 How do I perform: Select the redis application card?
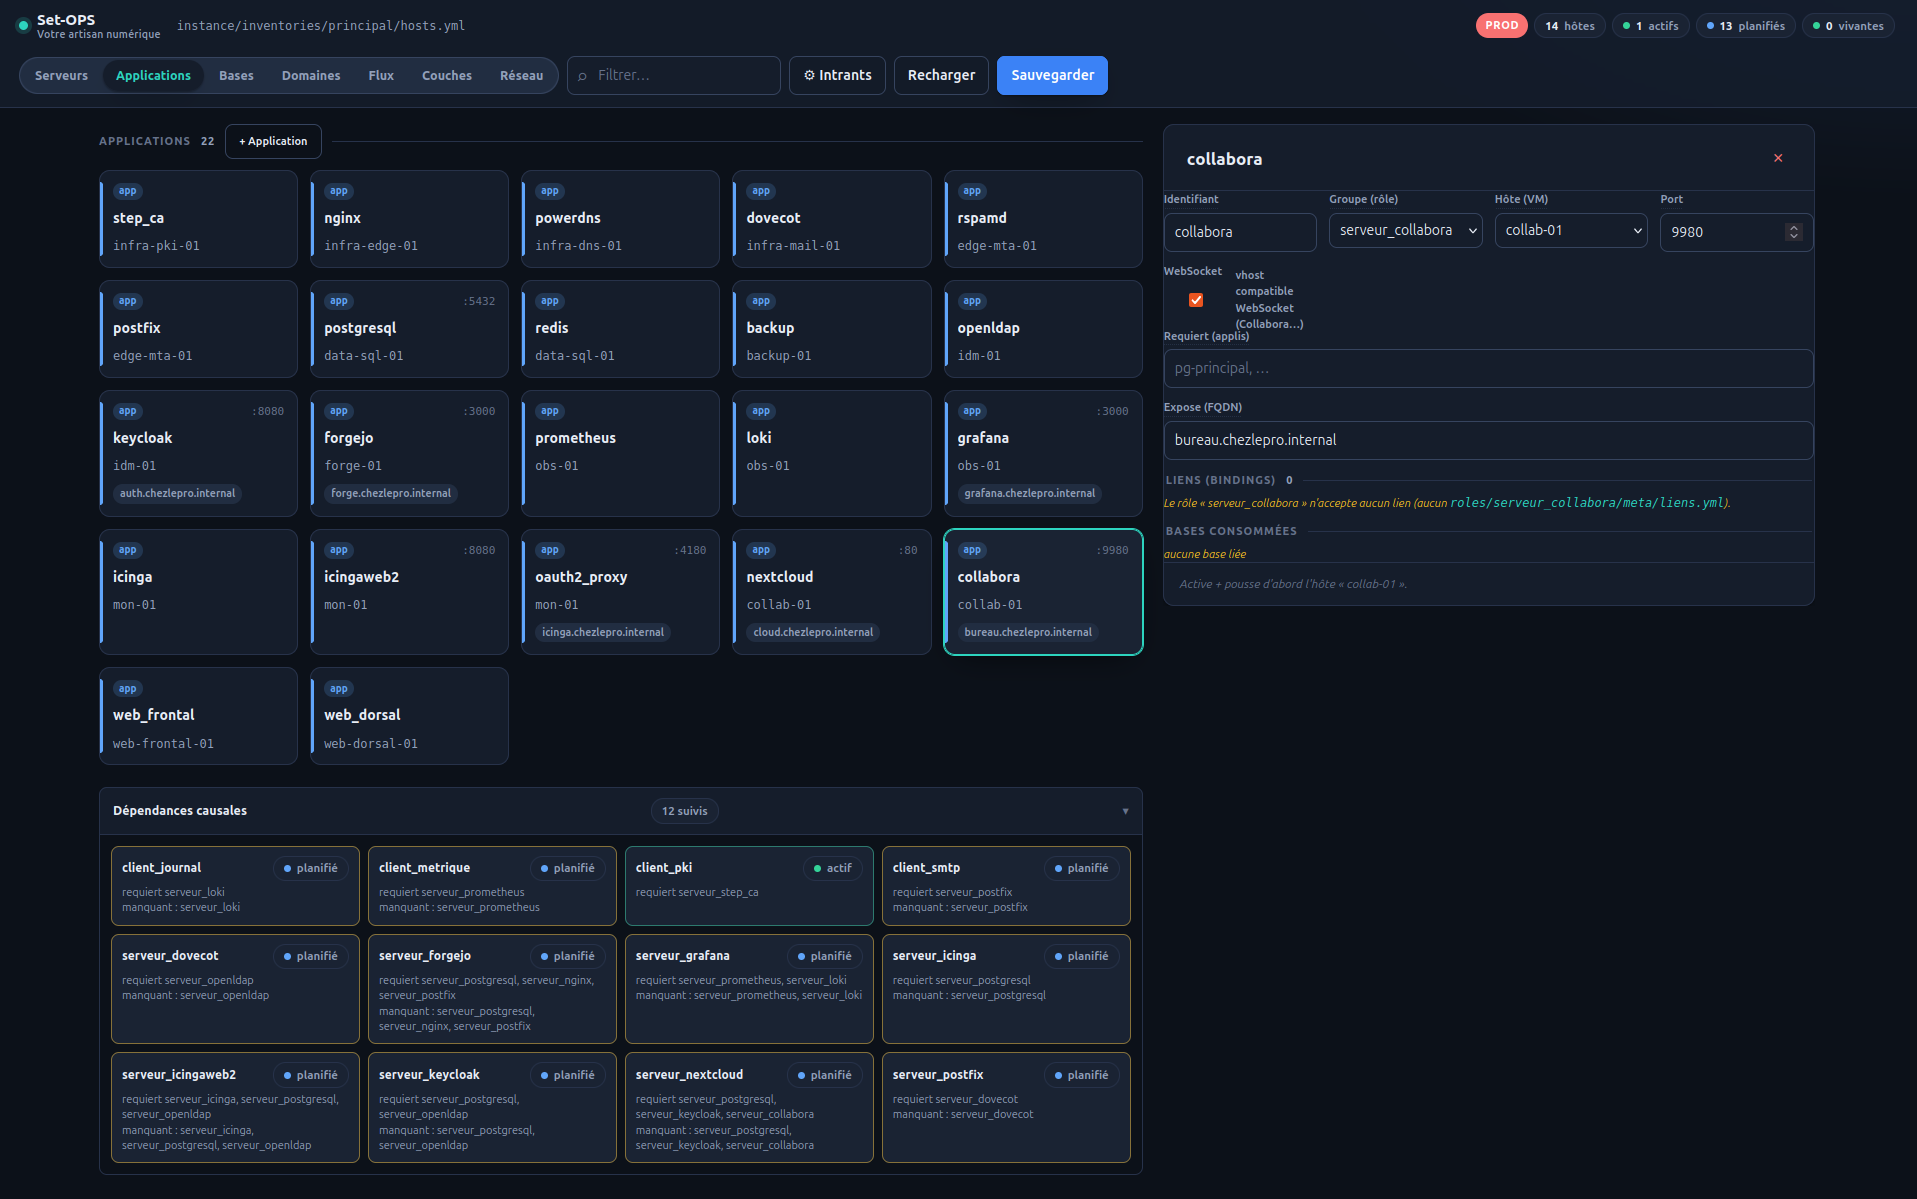[620, 329]
